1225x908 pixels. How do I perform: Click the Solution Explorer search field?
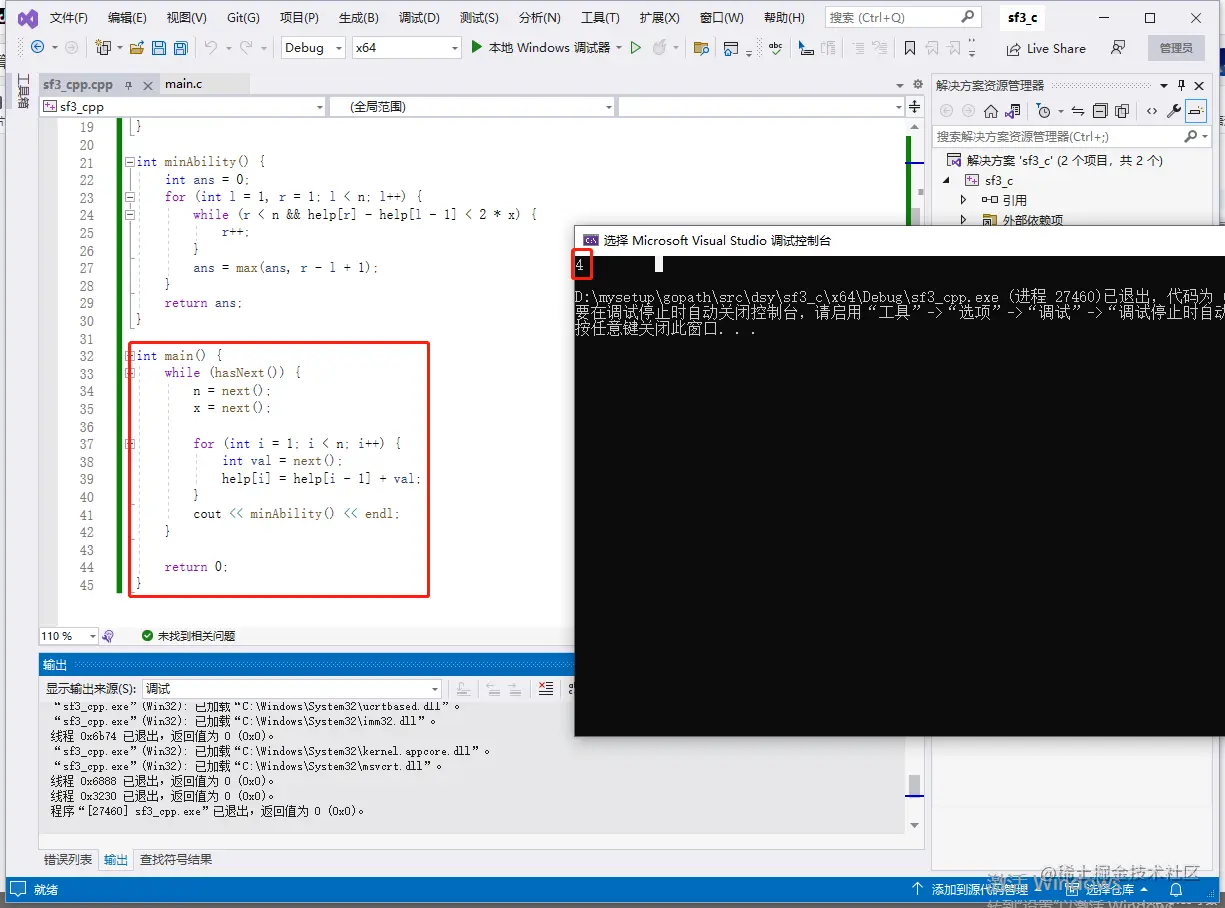[x=1071, y=137]
